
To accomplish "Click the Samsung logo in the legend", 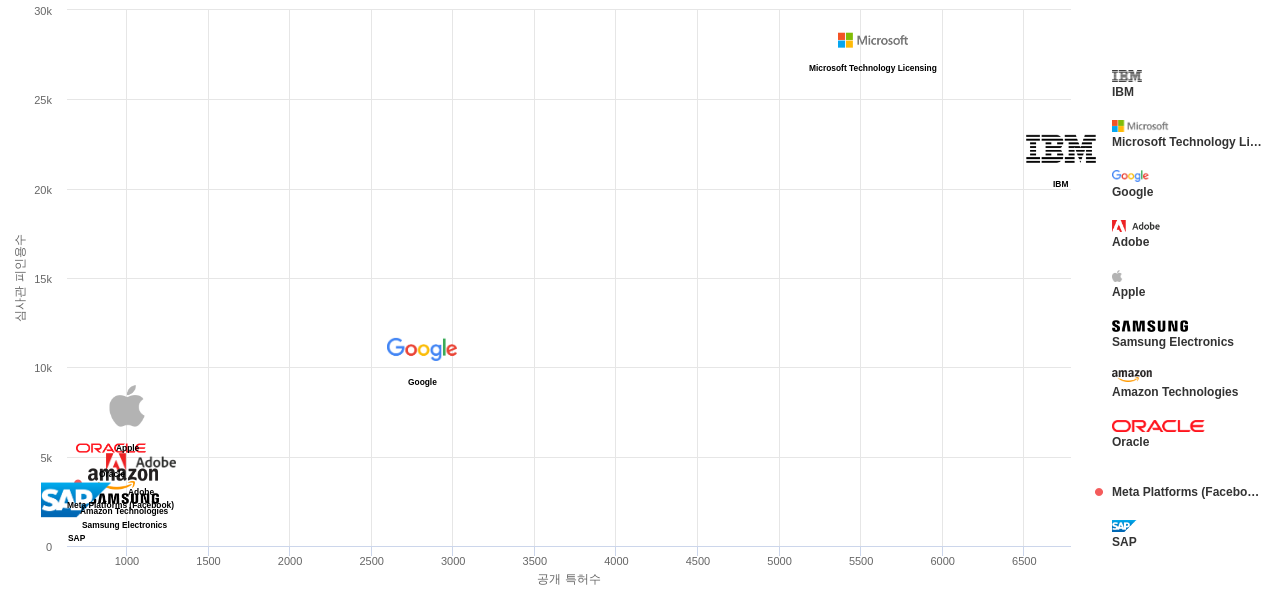I will tap(1150, 326).
